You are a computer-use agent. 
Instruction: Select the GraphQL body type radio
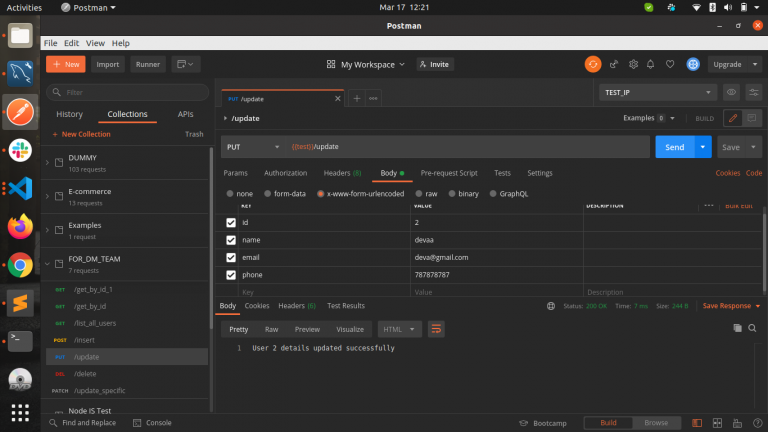pyautogui.click(x=493, y=193)
